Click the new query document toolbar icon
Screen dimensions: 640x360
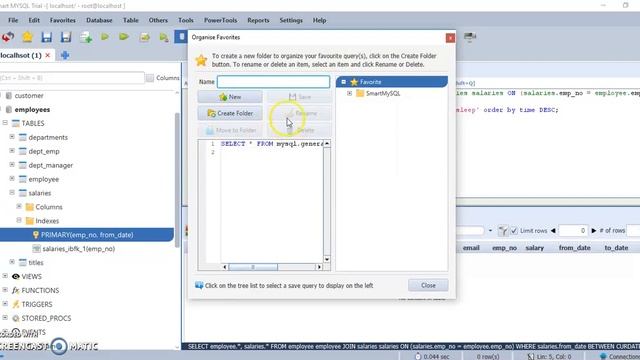coord(86,38)
